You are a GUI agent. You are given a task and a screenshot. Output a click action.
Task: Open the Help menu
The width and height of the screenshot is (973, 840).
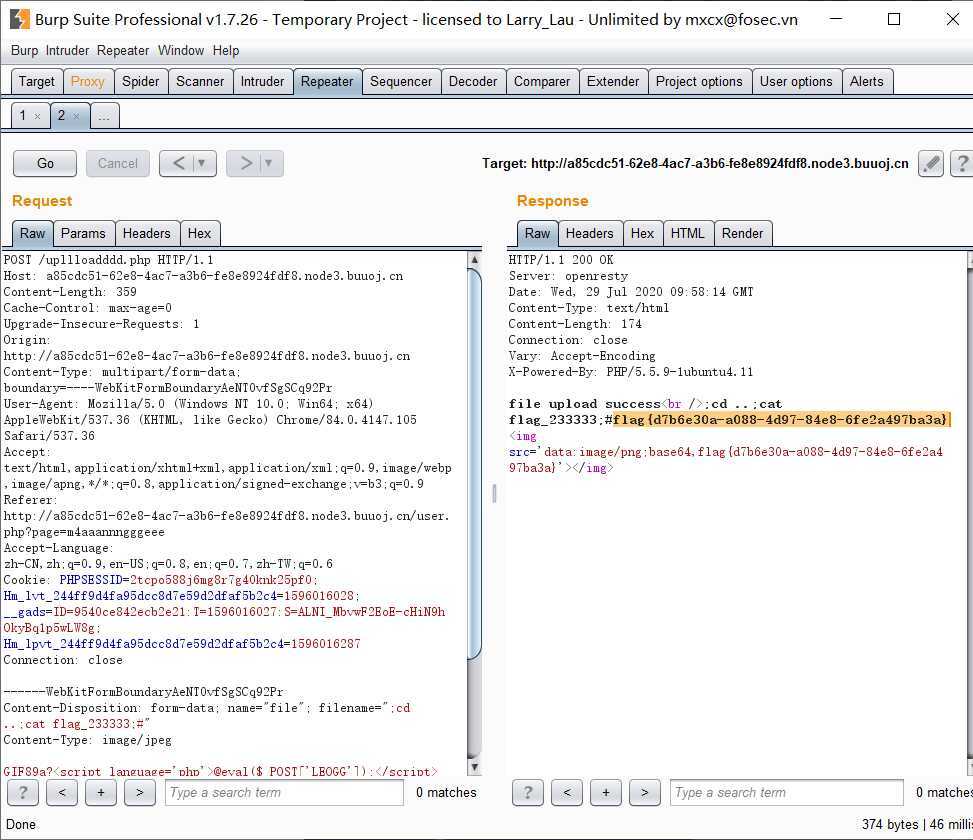(226, 50)
